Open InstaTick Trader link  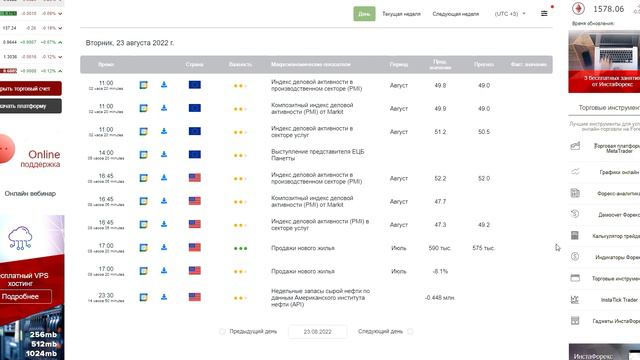(619, 300)
